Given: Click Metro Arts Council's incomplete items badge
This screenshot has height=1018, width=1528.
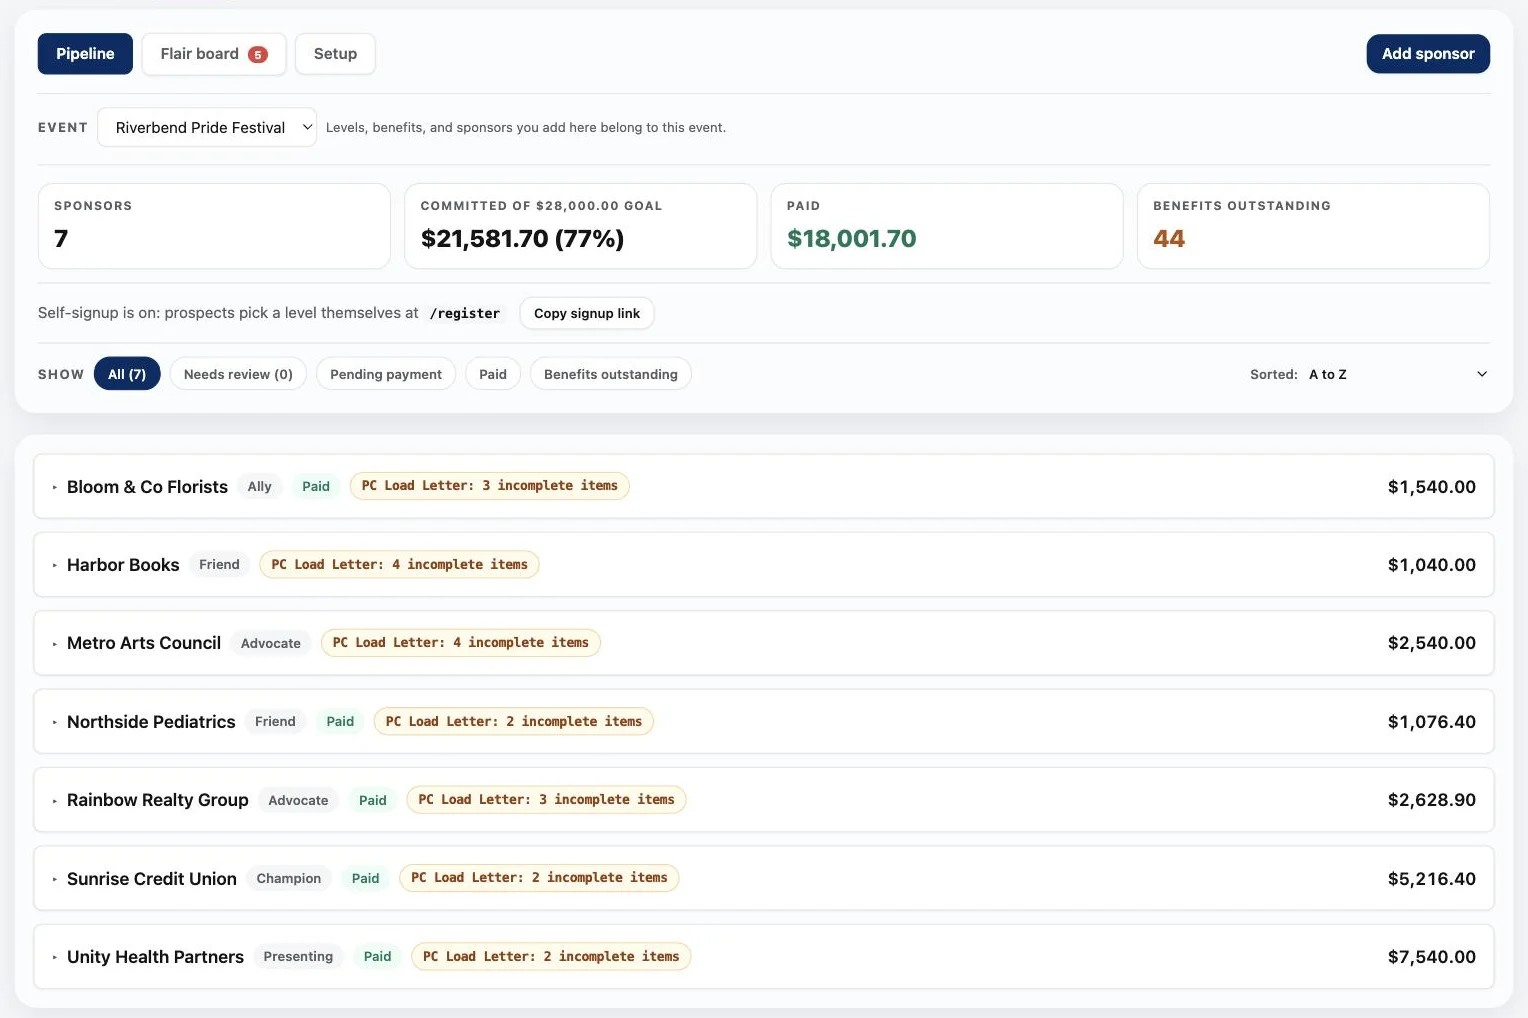Looking at the screenshot, I should coord(461,643).
